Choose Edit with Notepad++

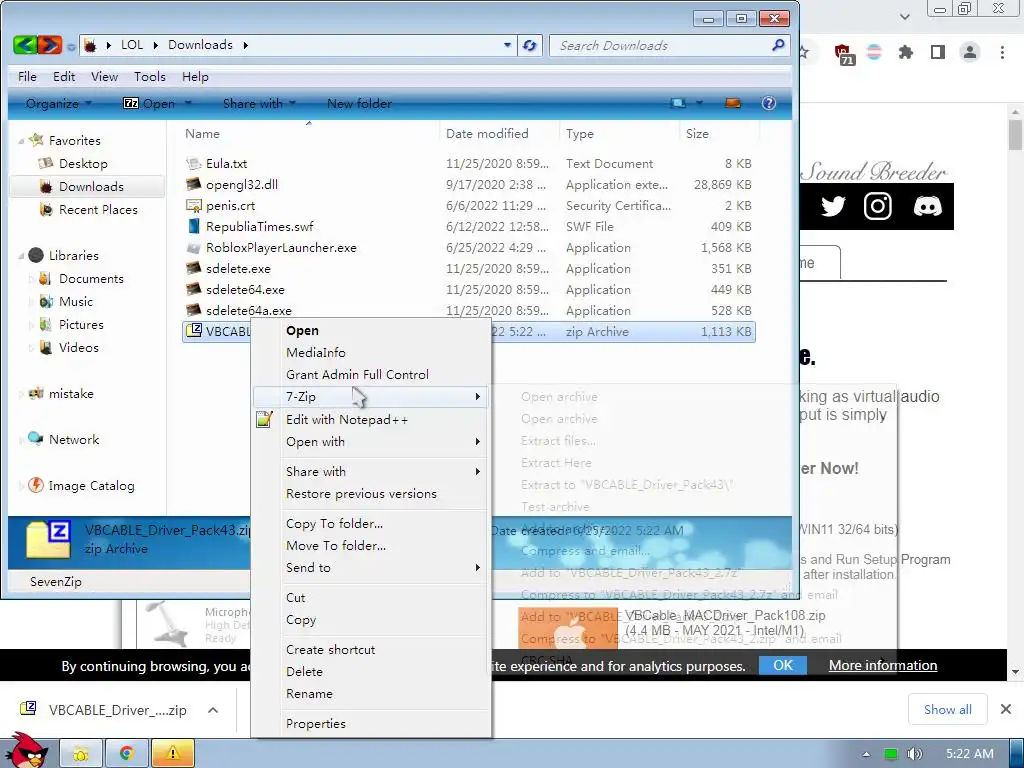tap(347, 420)
